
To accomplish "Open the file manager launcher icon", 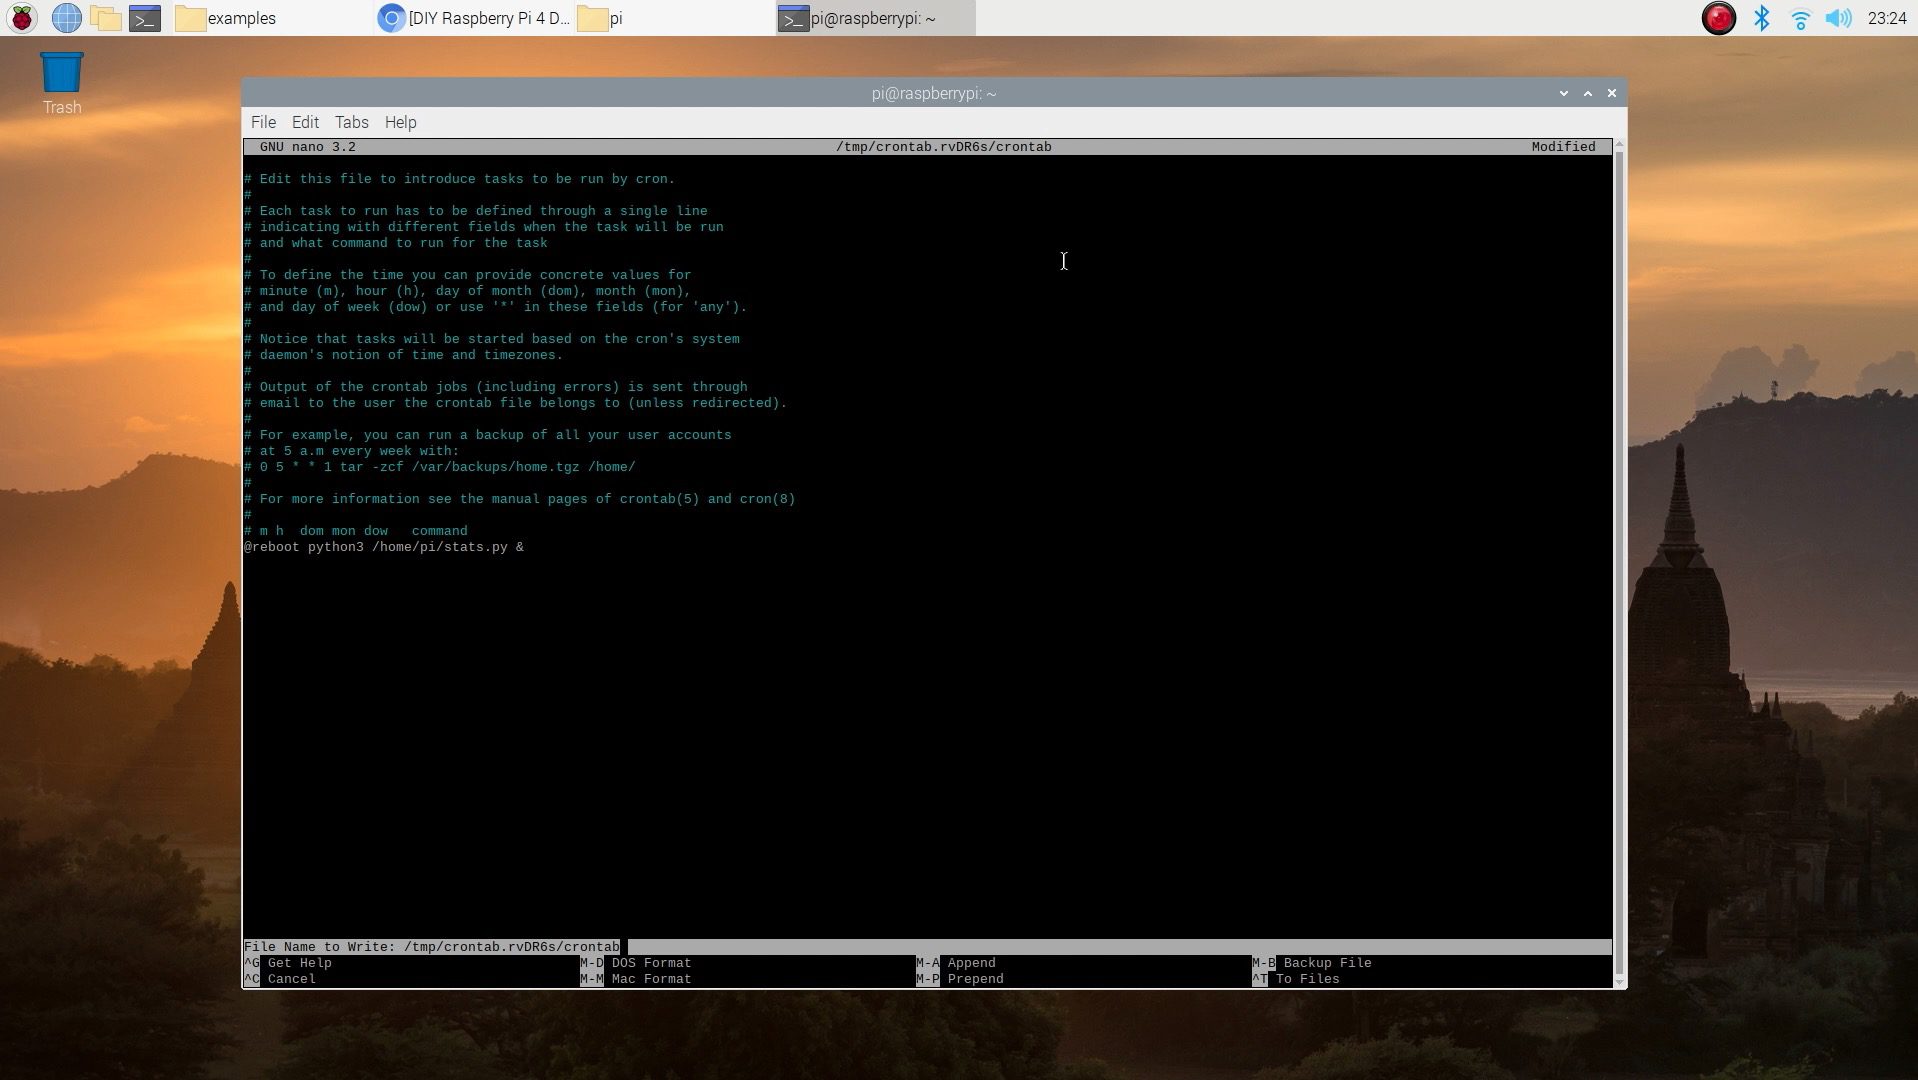I will point(105,18).
